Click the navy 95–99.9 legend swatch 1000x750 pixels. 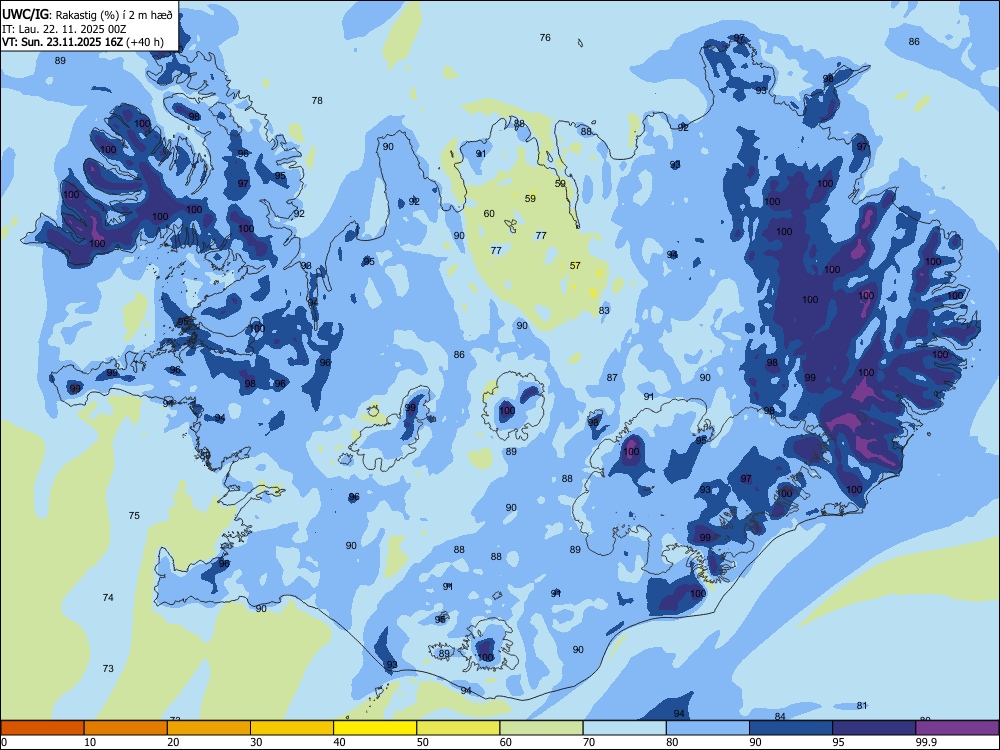874,728
